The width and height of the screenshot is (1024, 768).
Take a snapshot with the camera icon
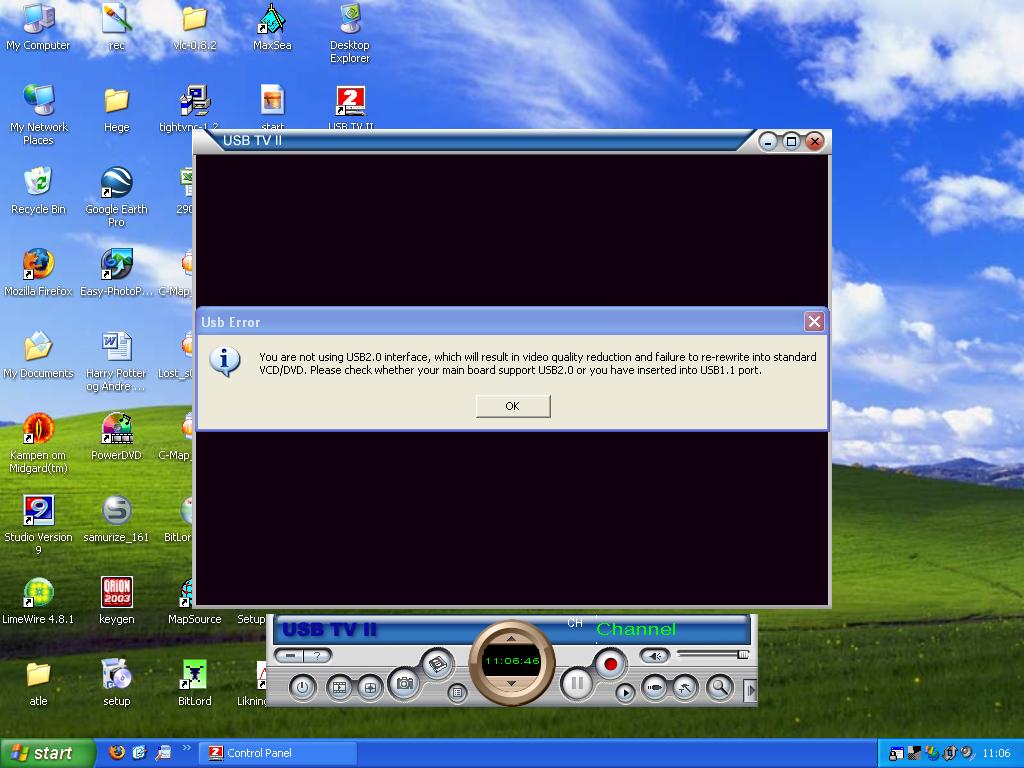click(404, 683)
